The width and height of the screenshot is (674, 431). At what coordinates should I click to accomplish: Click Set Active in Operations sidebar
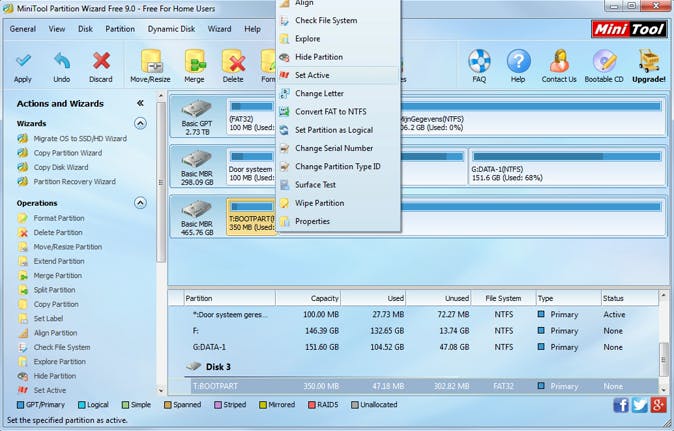point(42,390)
